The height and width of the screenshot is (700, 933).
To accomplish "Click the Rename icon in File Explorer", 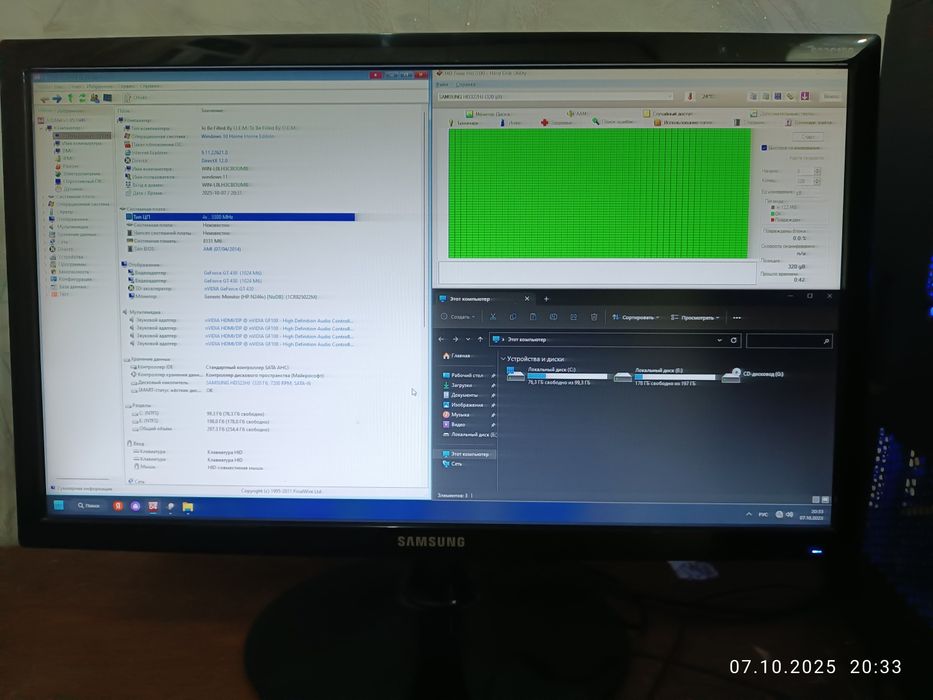I will point(553,317).
